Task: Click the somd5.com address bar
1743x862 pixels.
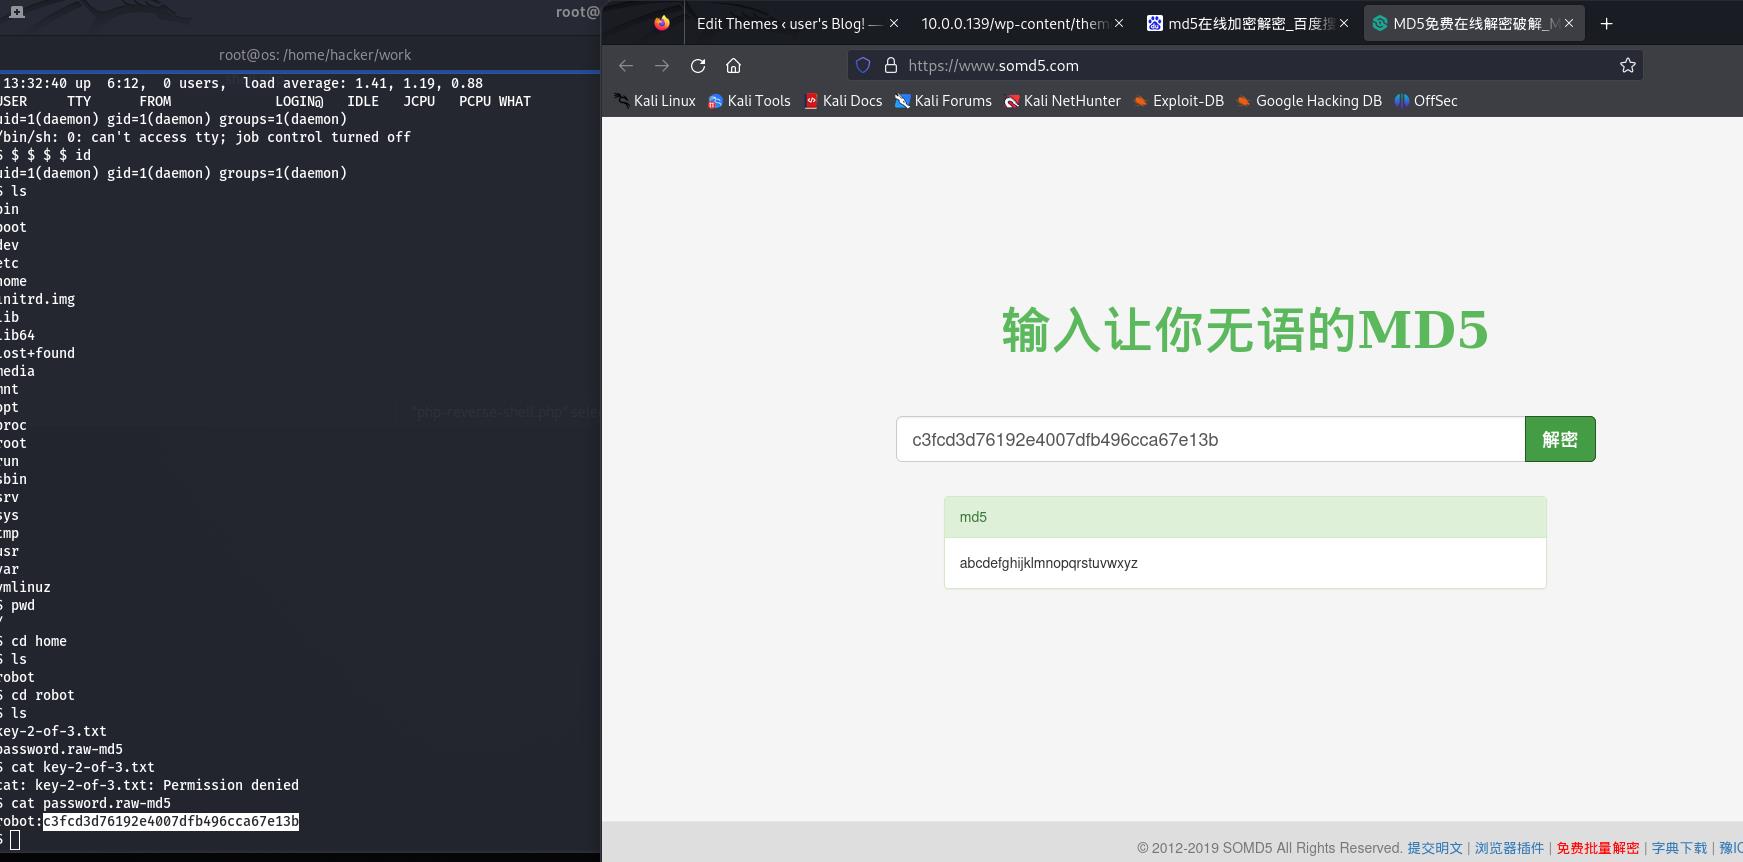Action: 1250,66
